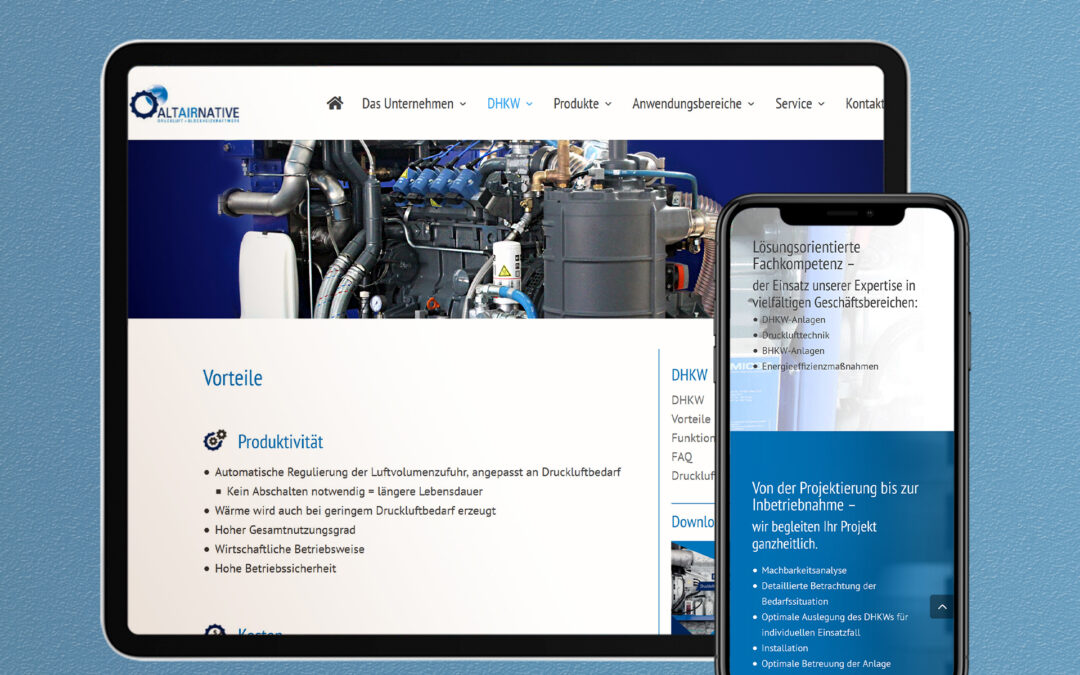Click the Download sidebar heading
Image resolution: width=1080 pixels, height=675 pixels.
coord(692,521)
